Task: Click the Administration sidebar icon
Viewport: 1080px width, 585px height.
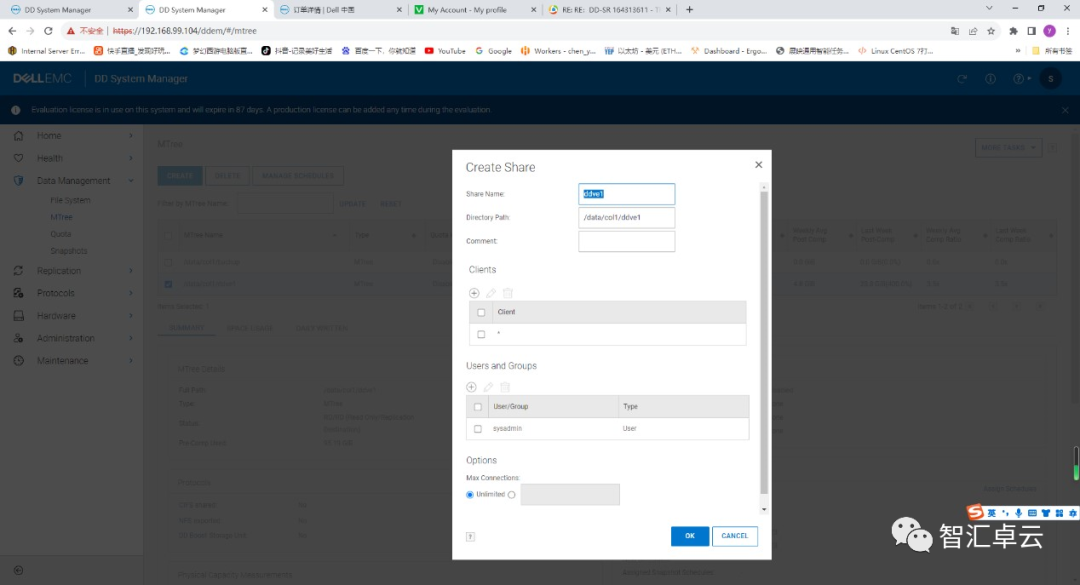Action: click(19, 338)
